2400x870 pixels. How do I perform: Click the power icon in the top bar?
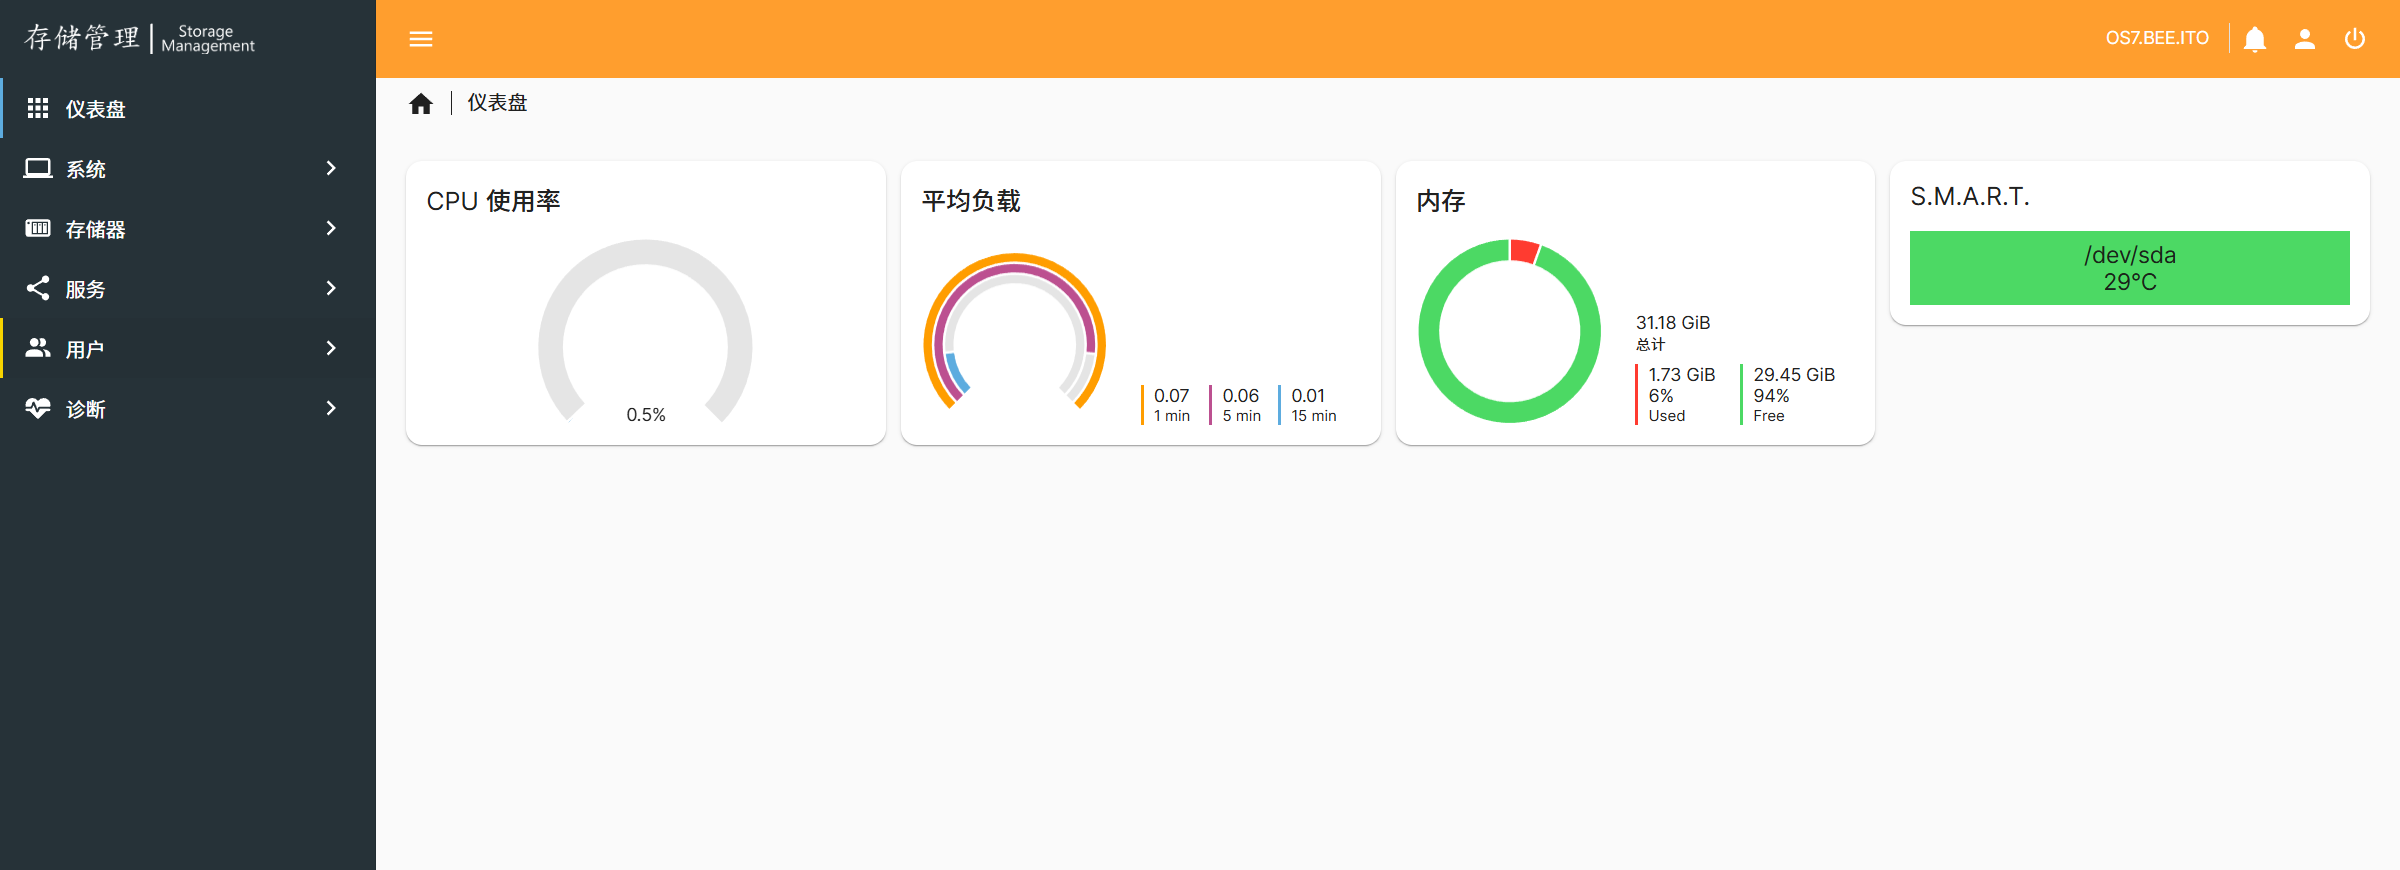point(2354,39)
